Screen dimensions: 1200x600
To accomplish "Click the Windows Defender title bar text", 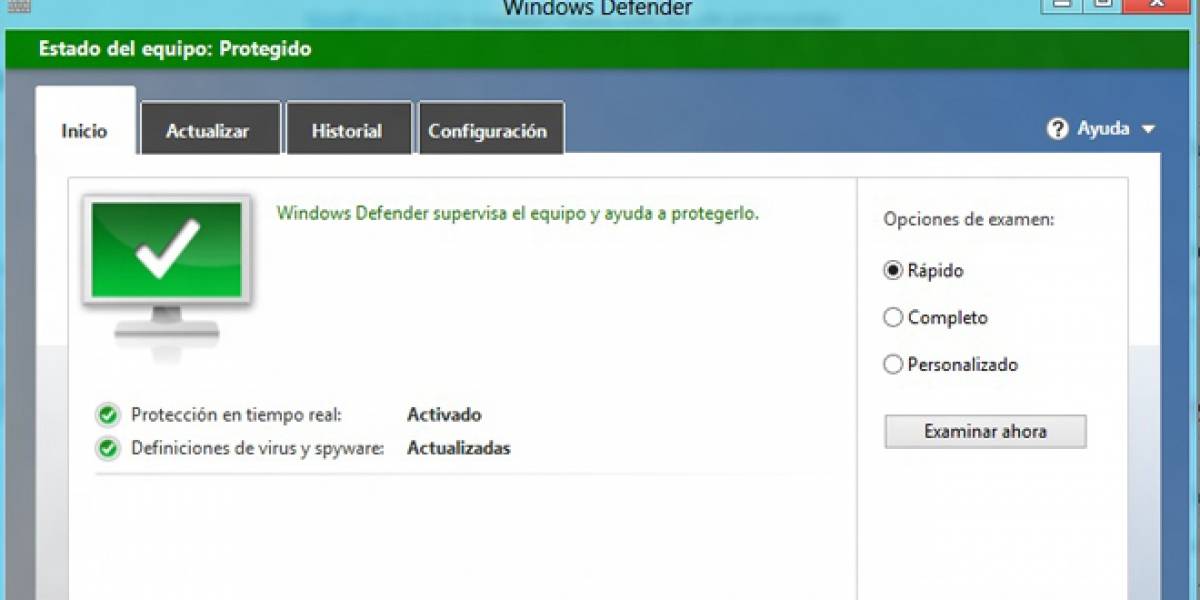I will point(597,8).
